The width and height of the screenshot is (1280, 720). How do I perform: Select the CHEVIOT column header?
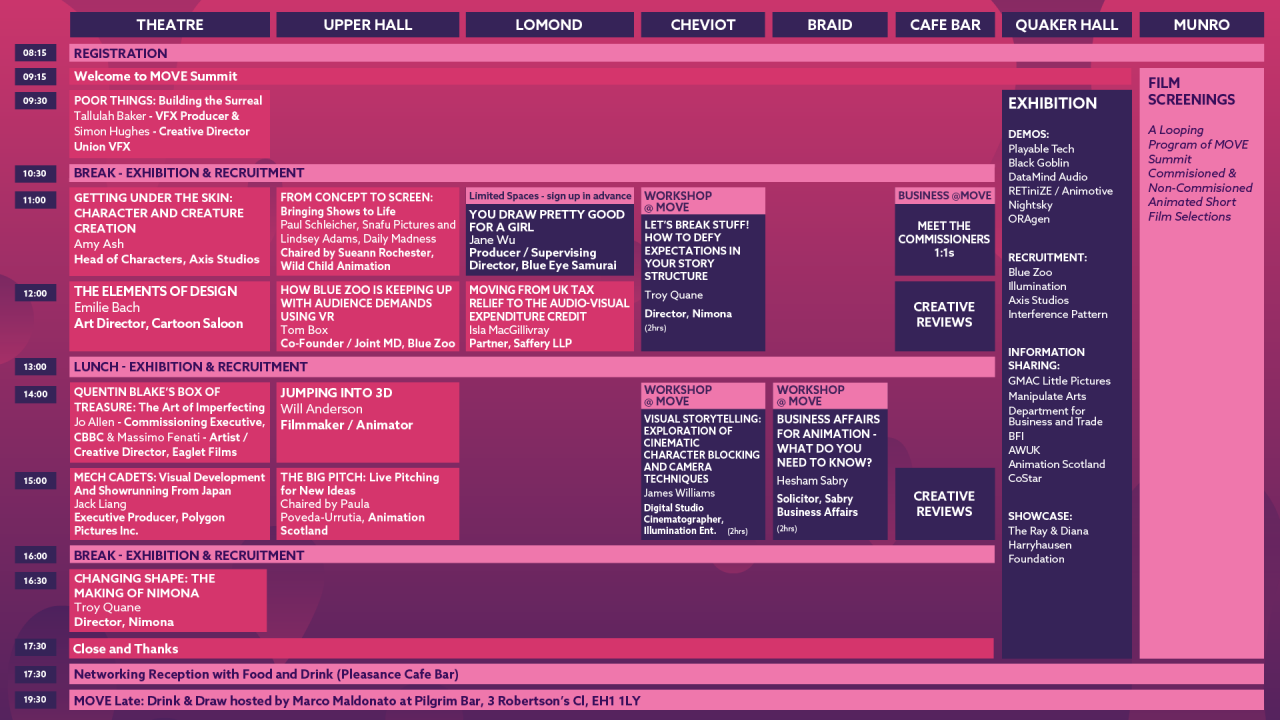pyautogui.click(x=703, y=25)
